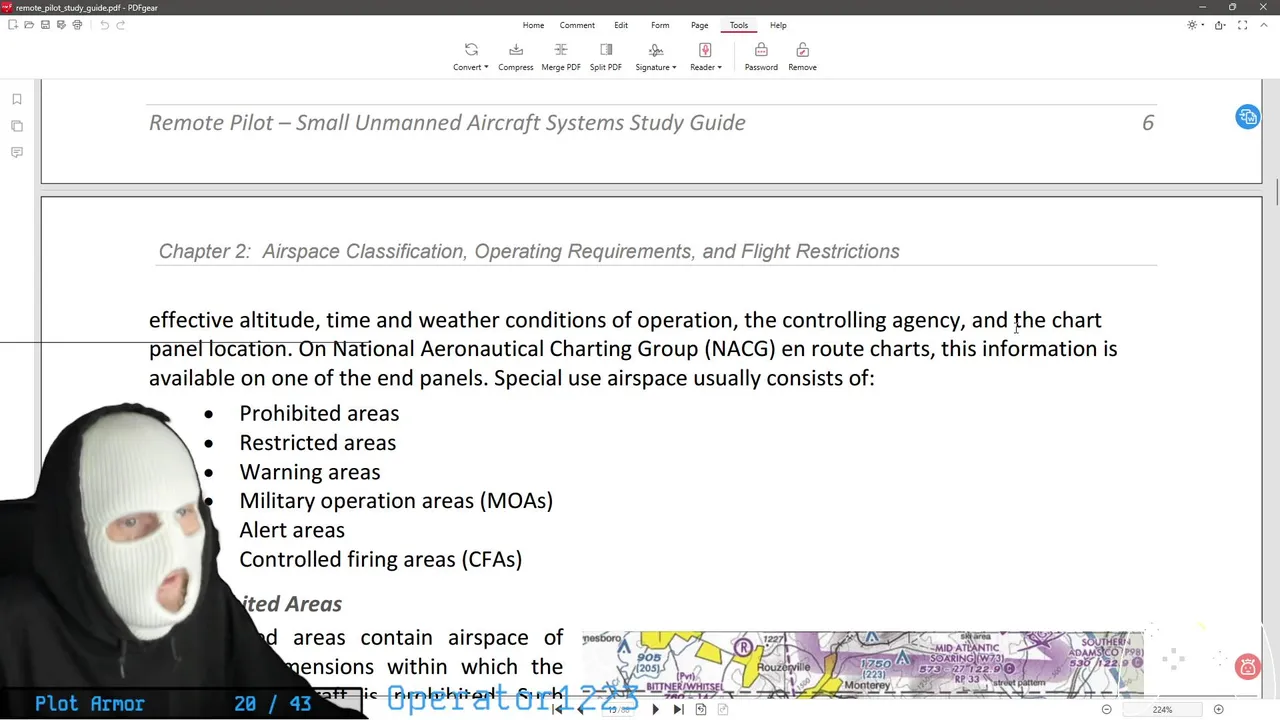Viewport: 1280px width, 720px height.
Task: Click 'Military operation areas (MOAs)' text
Action: coord(396,501)
